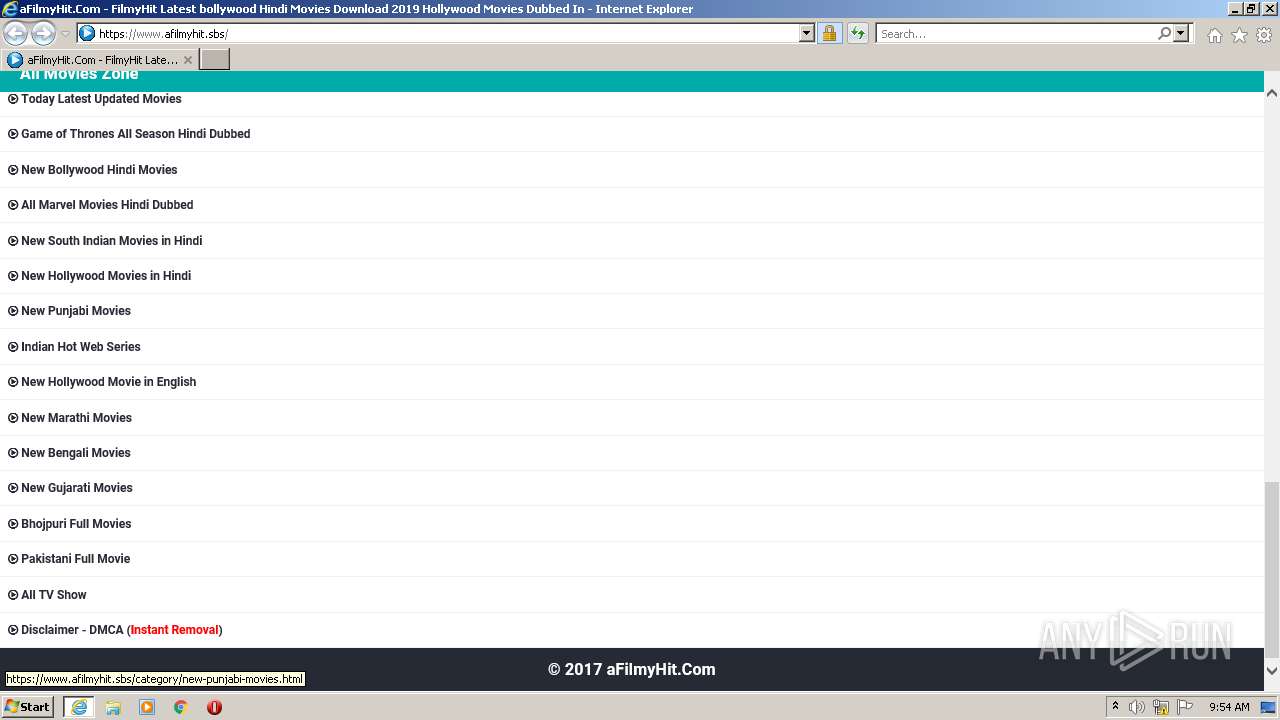Open Internet Explorer from the taskbar
The image size is (1280, 720).
[79, 707]
